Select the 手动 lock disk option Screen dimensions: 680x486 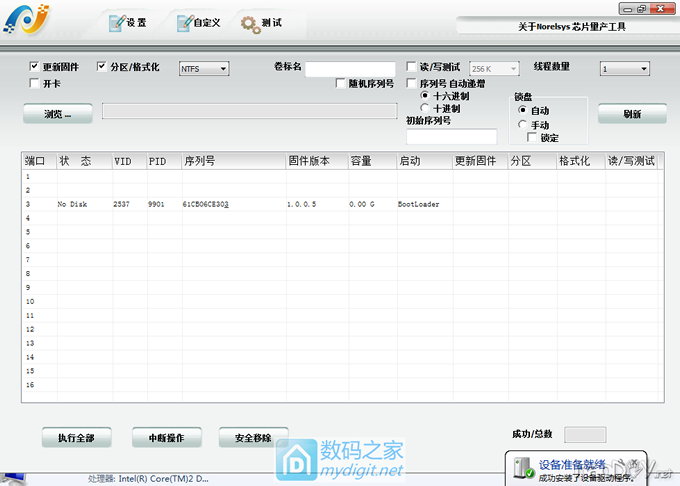pos(522,125)
